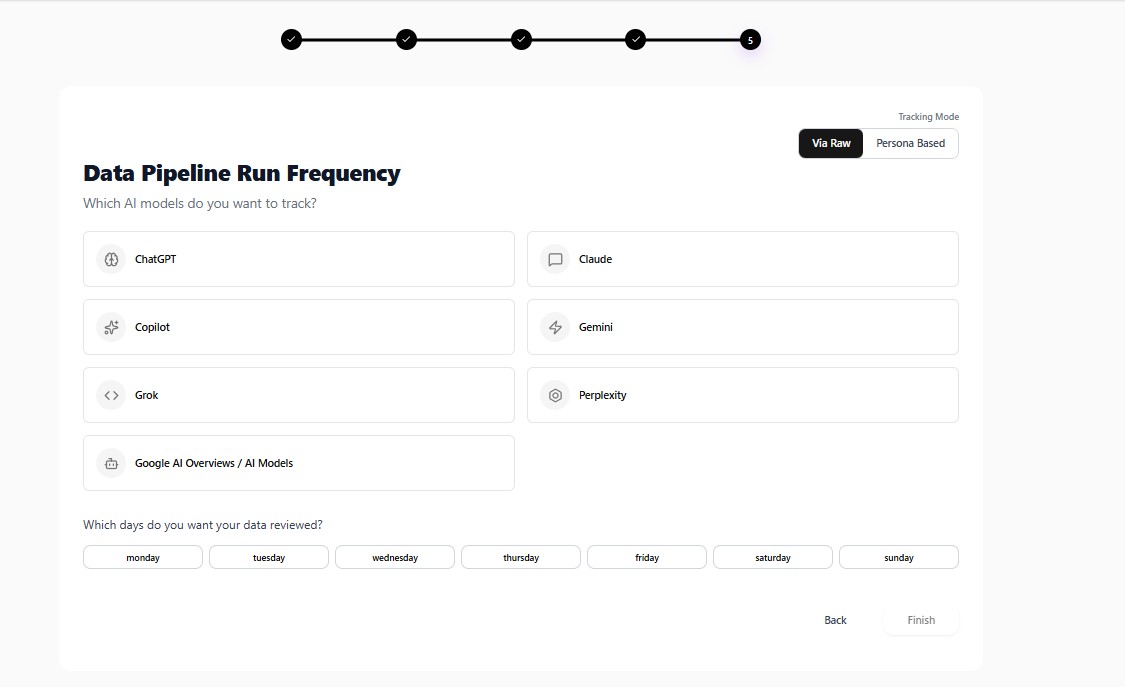Click 'Which AI models do you want to track?' text
The image size is (1125, 687).
(x=199, y=204)
